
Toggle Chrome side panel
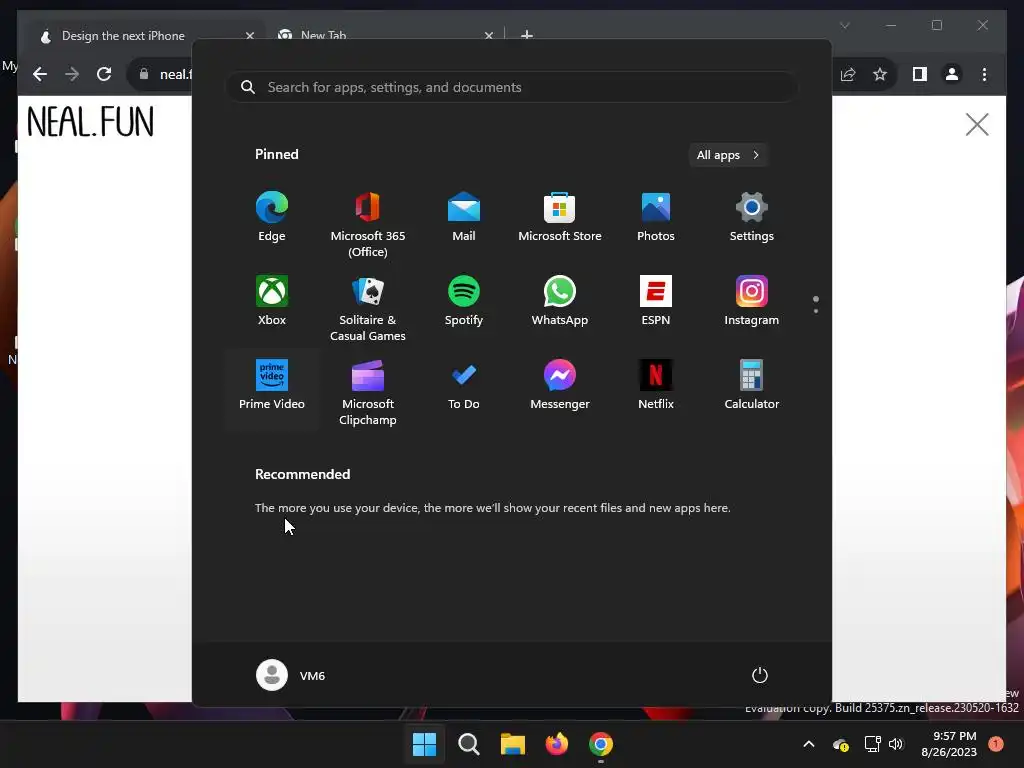click(920, 74)
